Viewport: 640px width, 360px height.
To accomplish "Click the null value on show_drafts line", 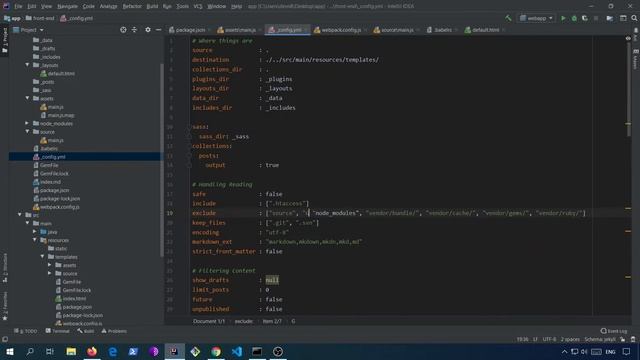I will [x=272, y=280].
